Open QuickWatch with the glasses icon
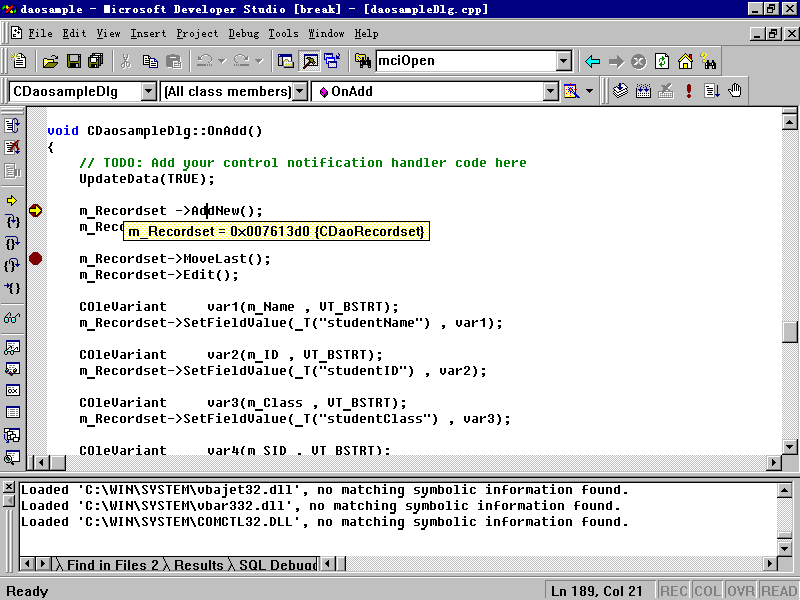 pos(12,318)
